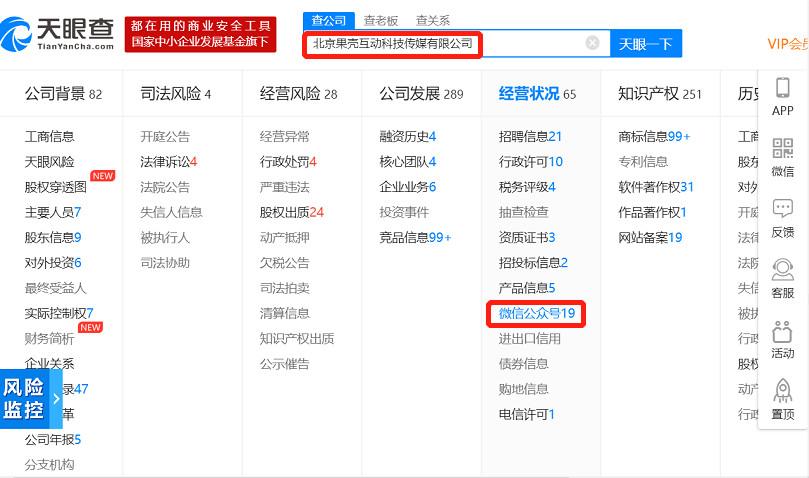Click the greyed 分支机构 entry
This screenshot has width=809, height=478.
[x=50, y=465]
